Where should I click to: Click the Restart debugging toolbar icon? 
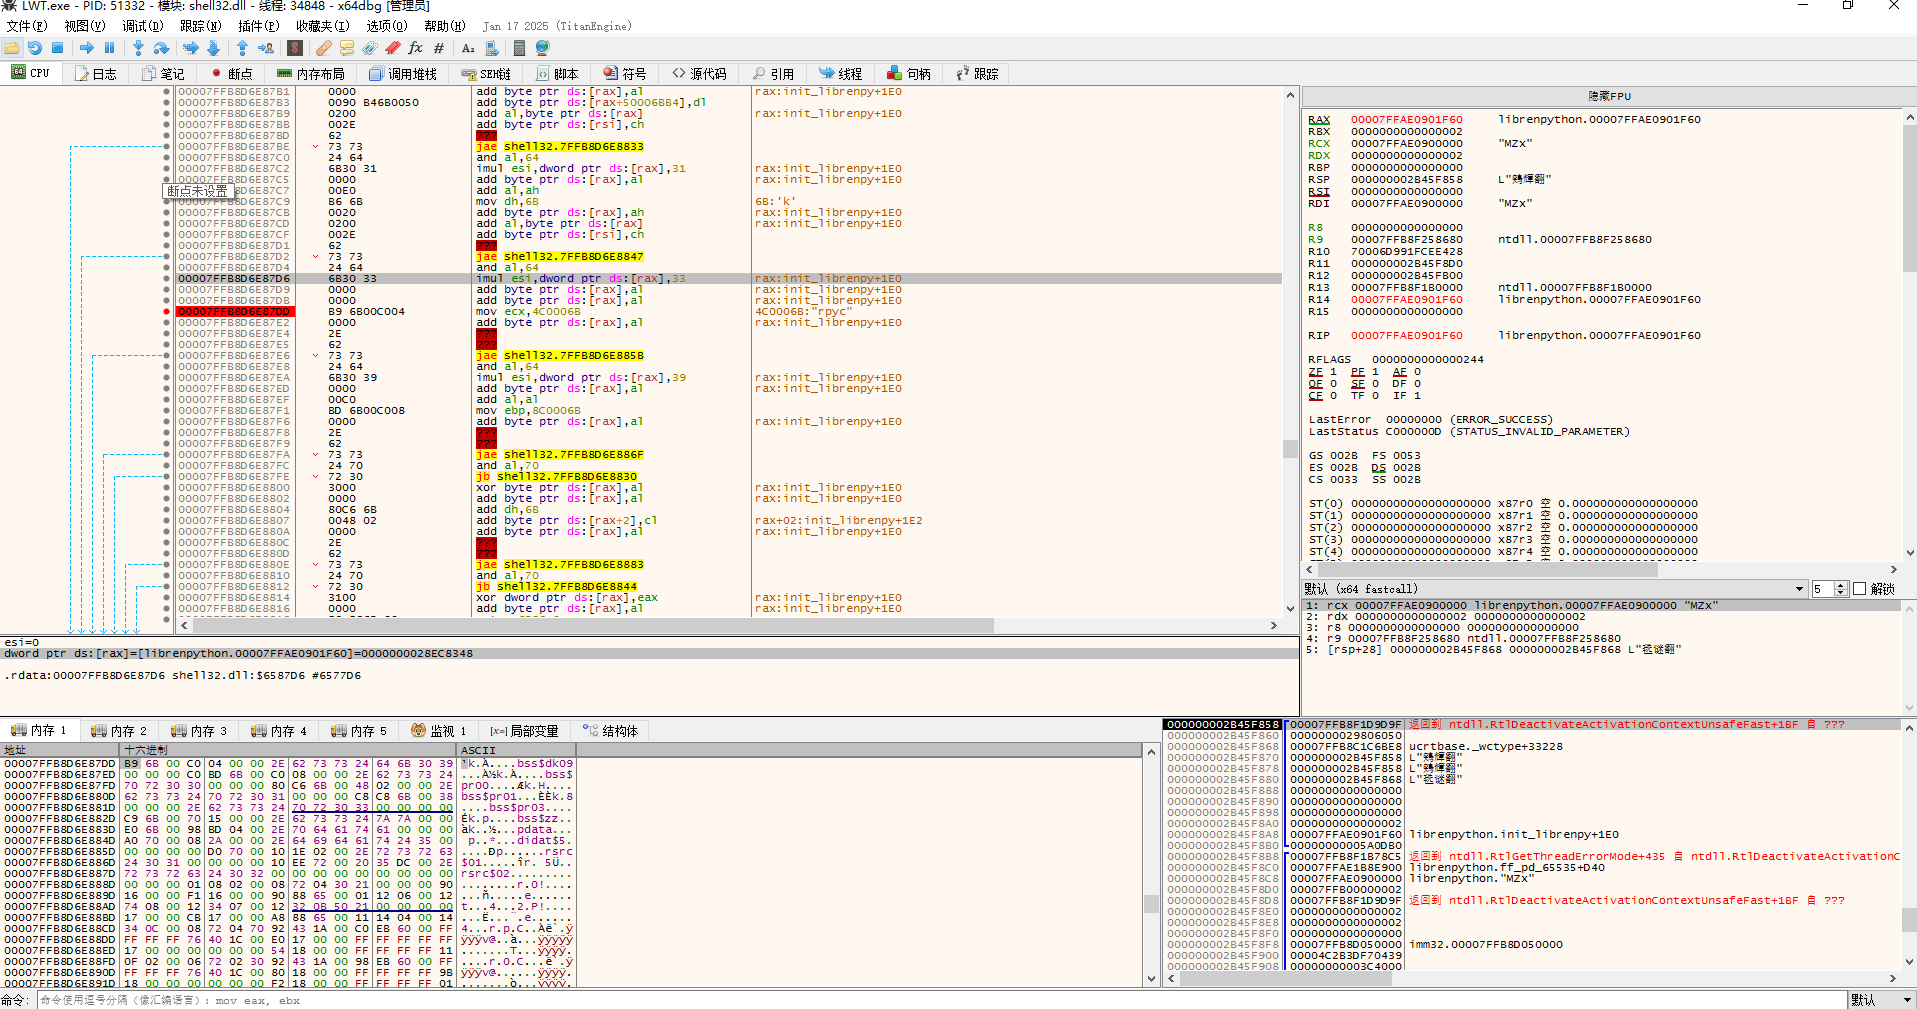pos(35,48)
